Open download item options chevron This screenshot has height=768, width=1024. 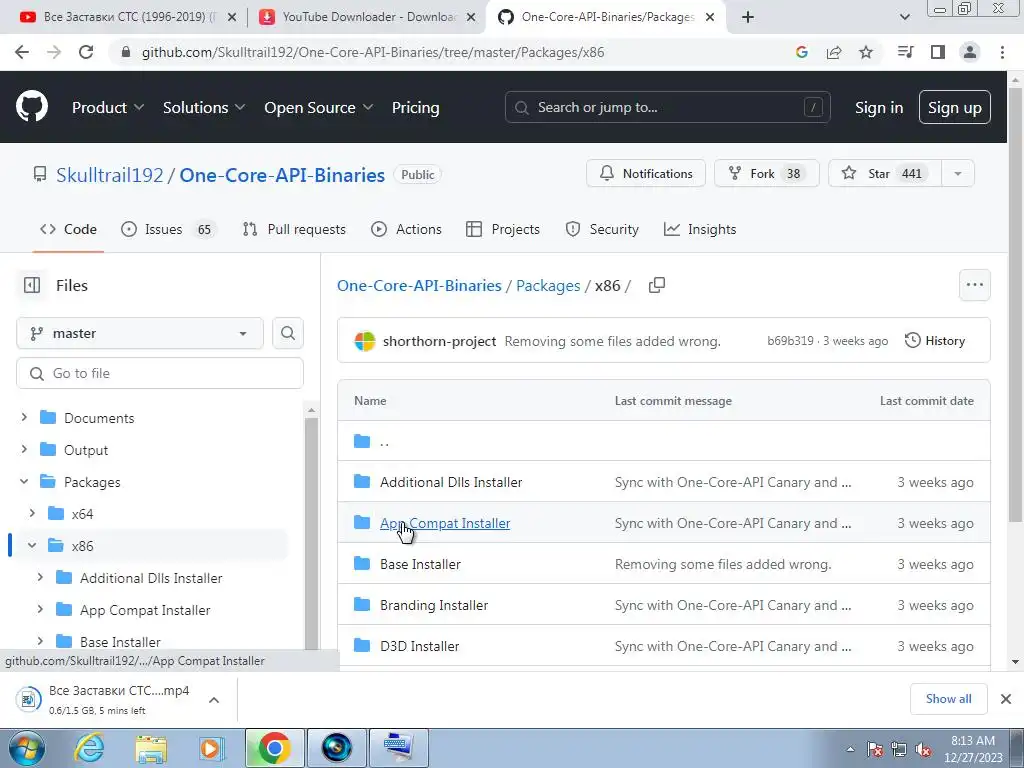pos(214,700)
